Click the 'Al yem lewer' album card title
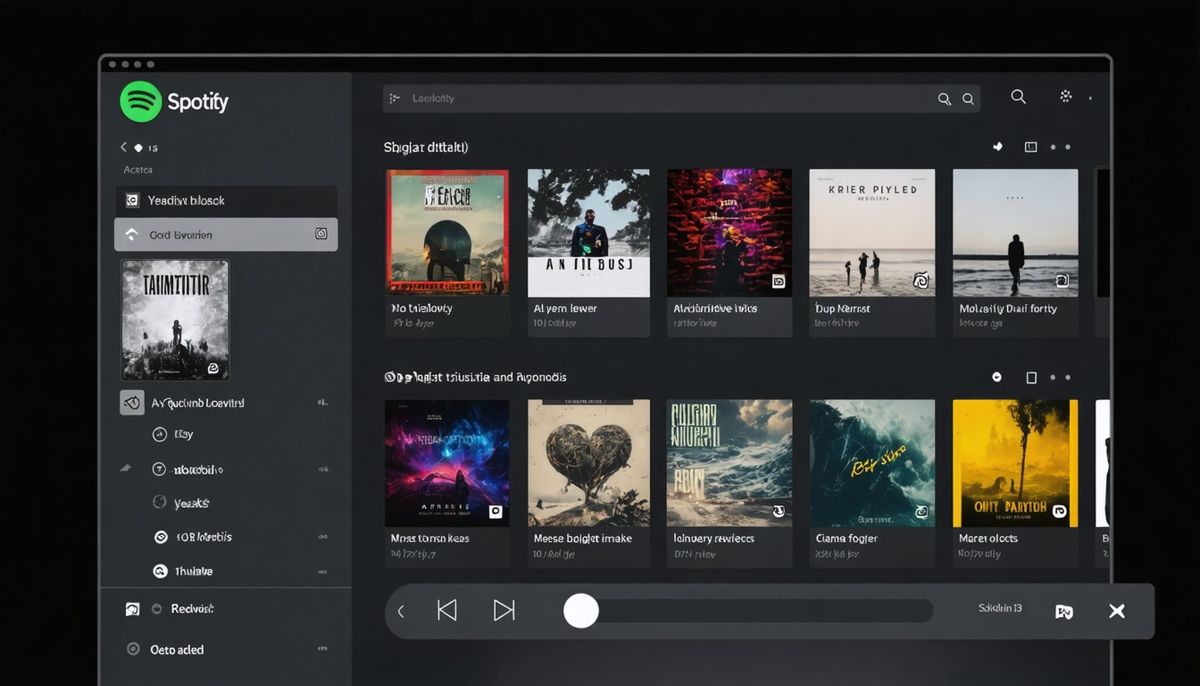1200x686 pixels. point(564,308)
